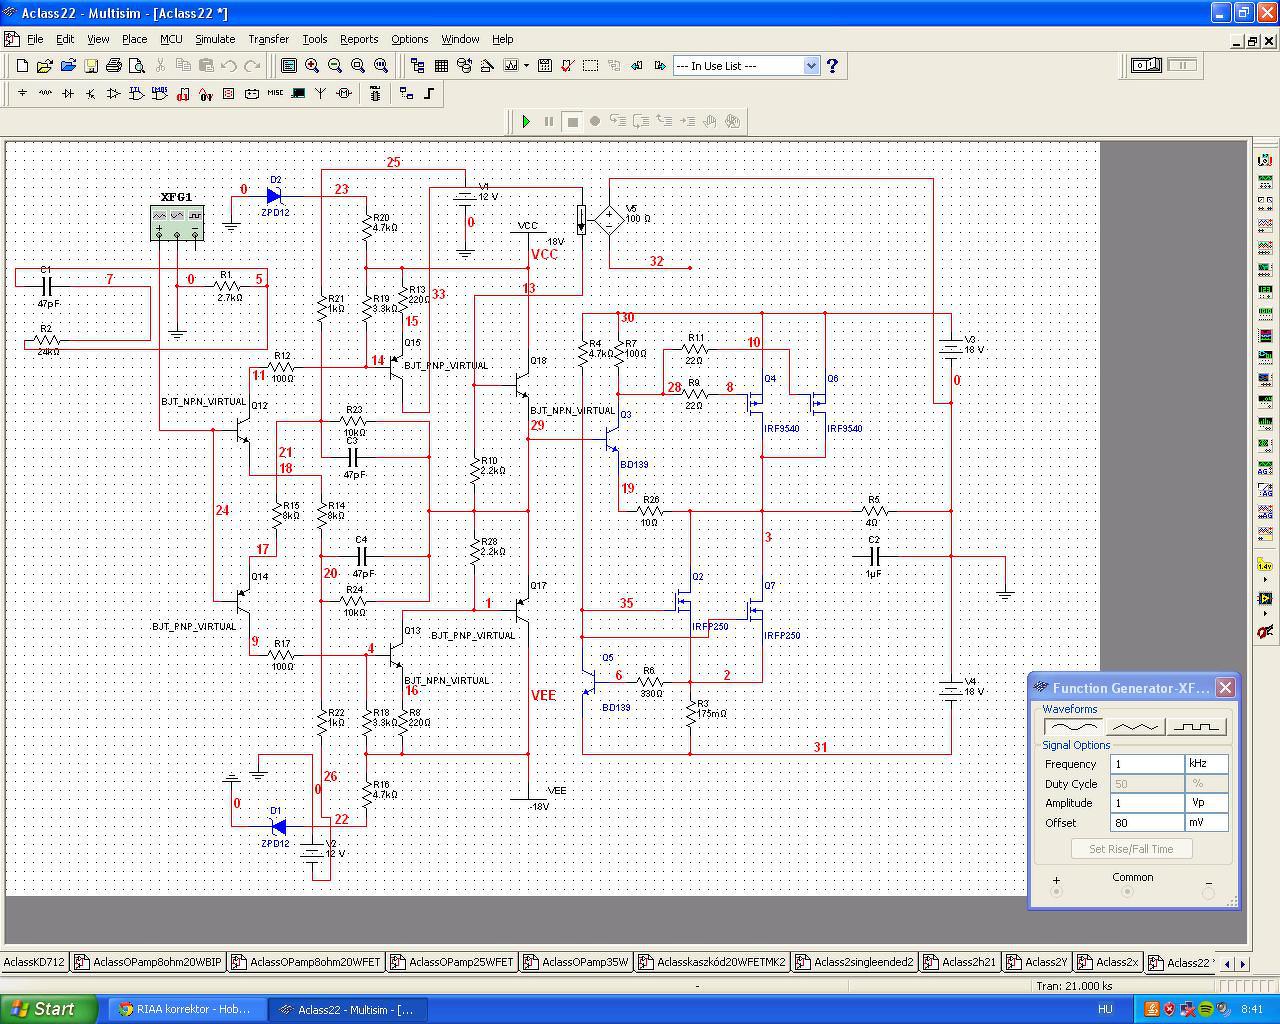Select the sine waveform button

tap(1073, 727)
